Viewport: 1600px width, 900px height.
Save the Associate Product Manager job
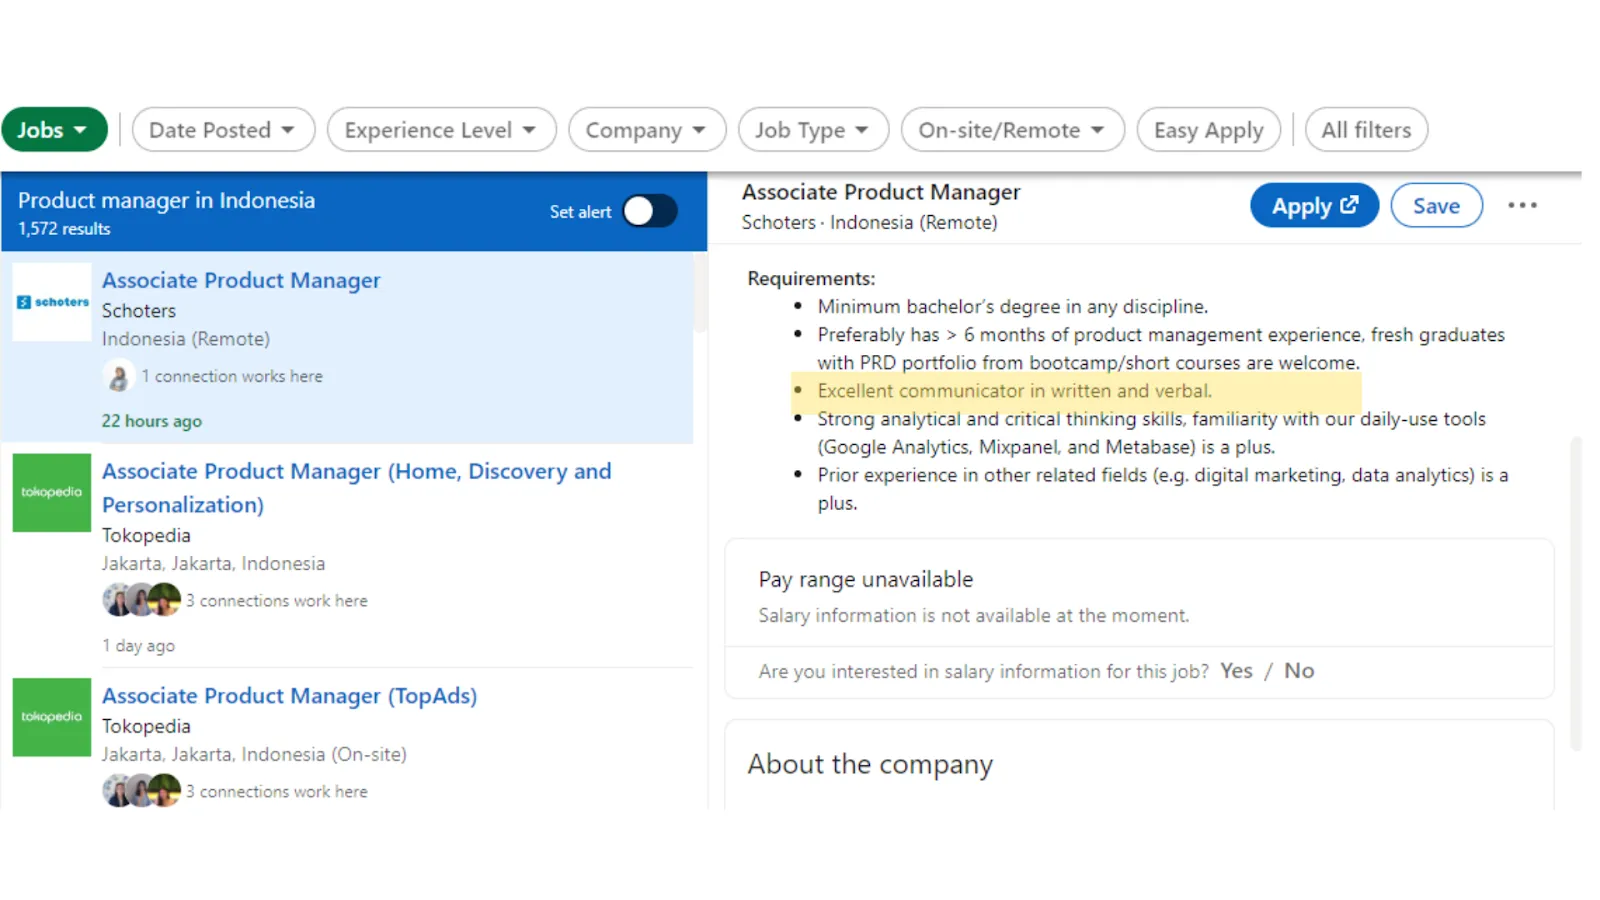1435,206
